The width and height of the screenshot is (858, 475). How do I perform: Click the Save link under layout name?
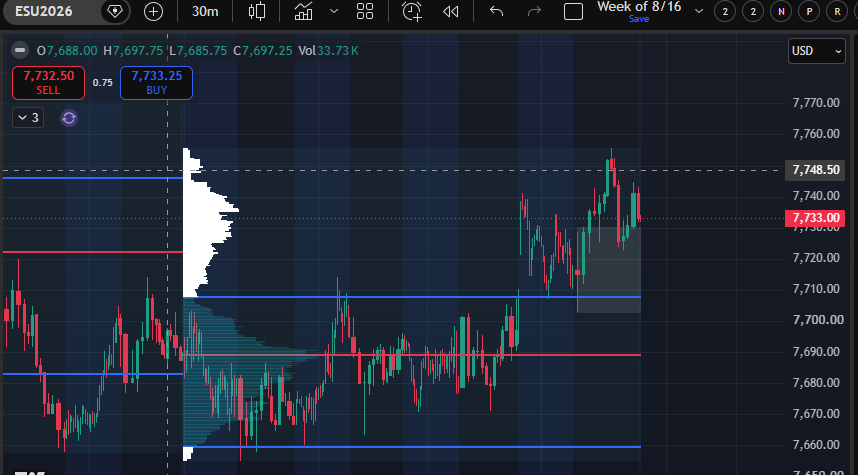(x=639, y=19)
